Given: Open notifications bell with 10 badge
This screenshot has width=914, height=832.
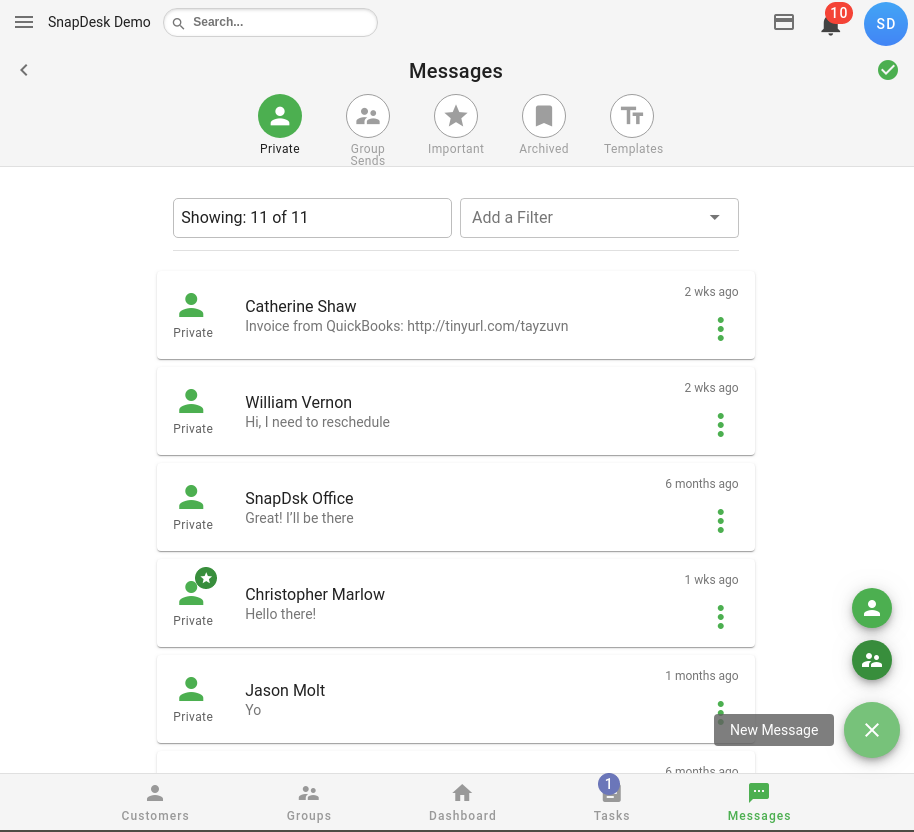Looking at the screenshot, I should tap(831, 24).
